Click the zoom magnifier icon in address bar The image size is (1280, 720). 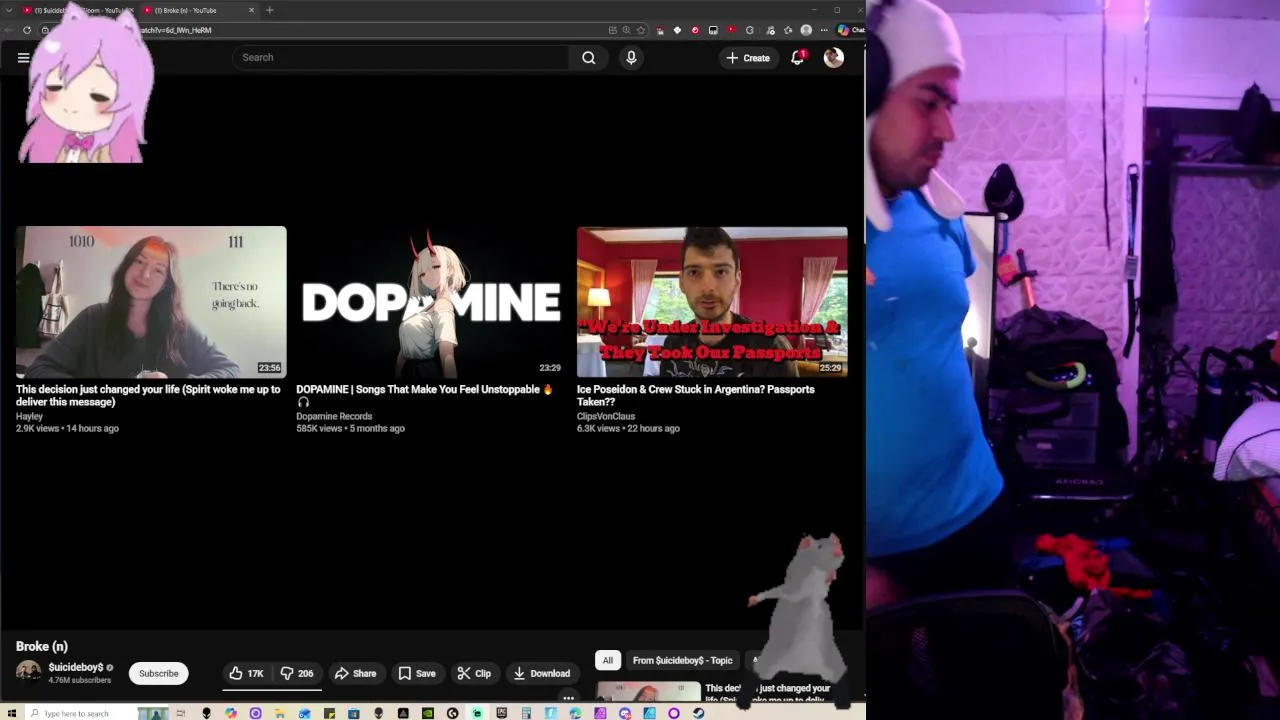point(627,30)
